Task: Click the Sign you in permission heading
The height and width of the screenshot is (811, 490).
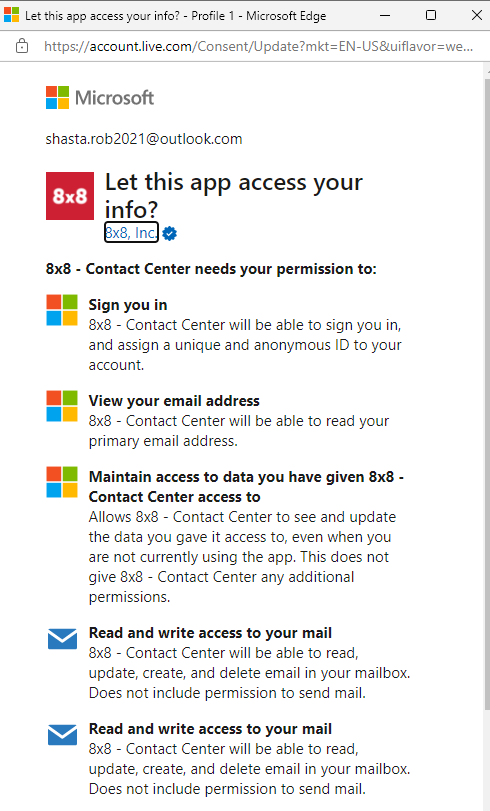Action: tap(128, 305)
